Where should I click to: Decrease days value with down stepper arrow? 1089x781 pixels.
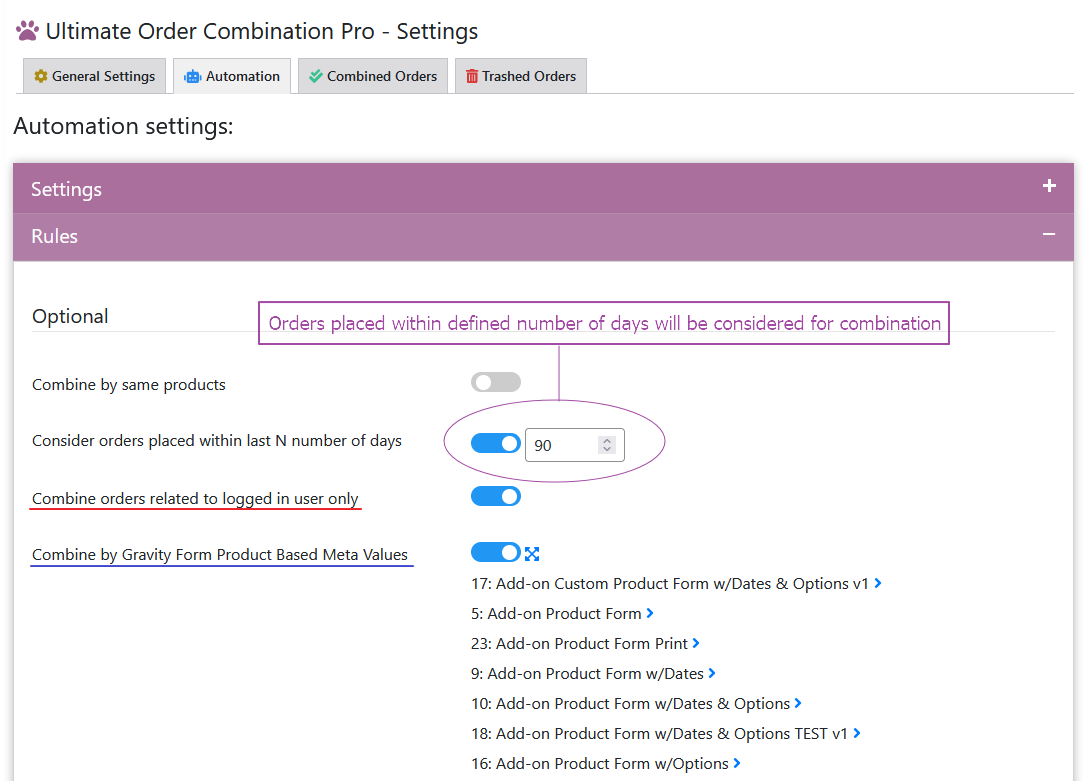point(607,450)
